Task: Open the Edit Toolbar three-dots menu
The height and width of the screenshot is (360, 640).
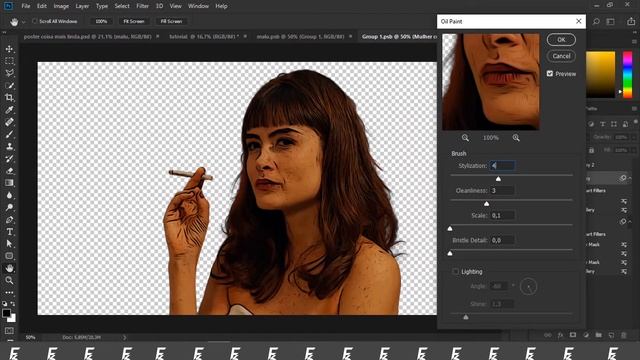Action: (9, 293)
